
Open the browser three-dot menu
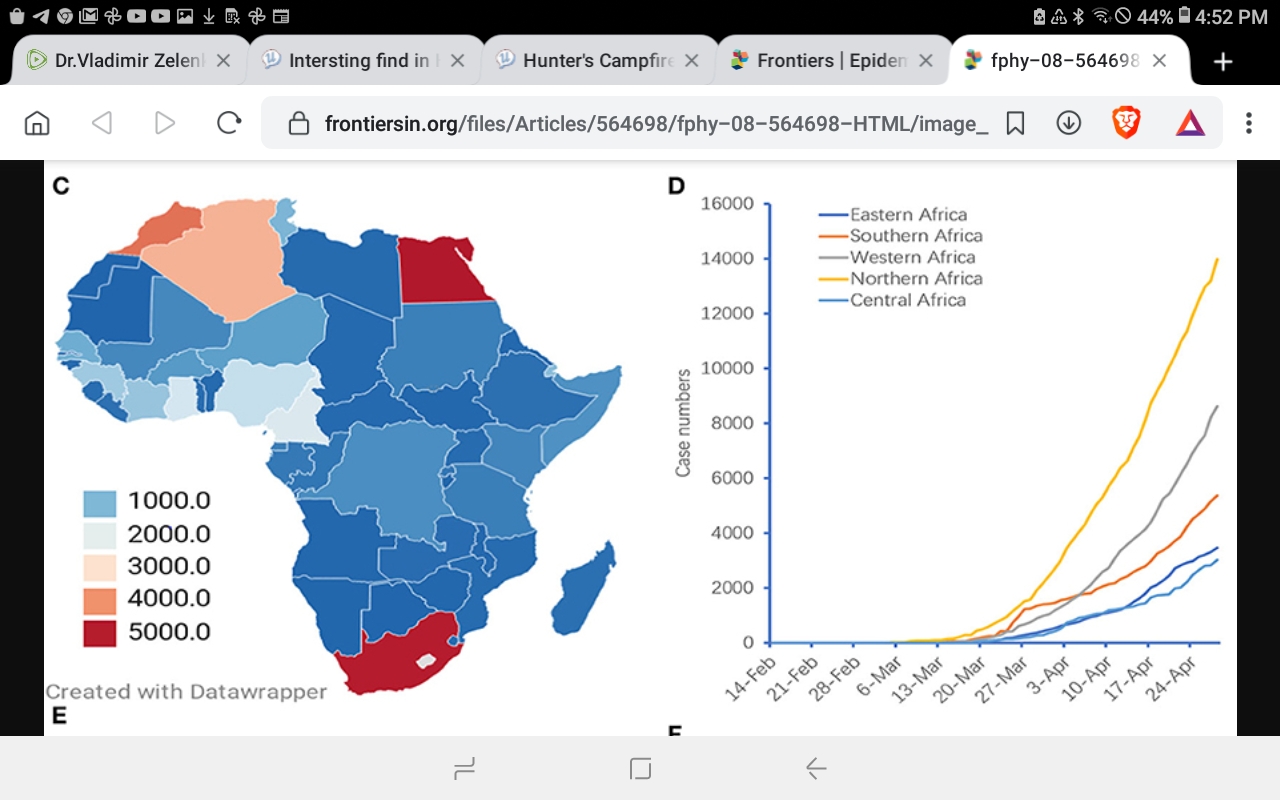(x=1248, y=123)
